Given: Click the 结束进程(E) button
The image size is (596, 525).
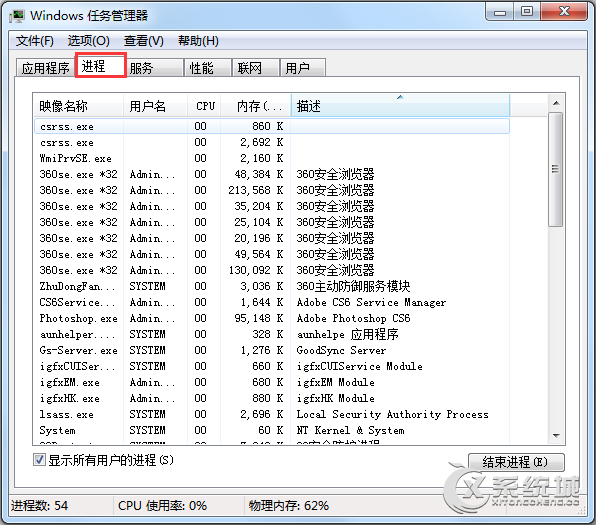Looking at the screenshot, I should point(516,462).
